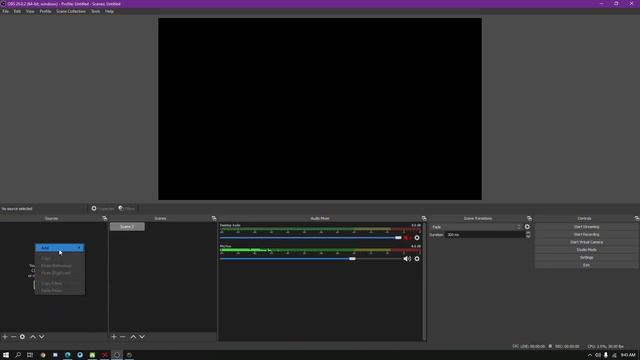Move scene down in Scenes toolbar

[142, 337]
